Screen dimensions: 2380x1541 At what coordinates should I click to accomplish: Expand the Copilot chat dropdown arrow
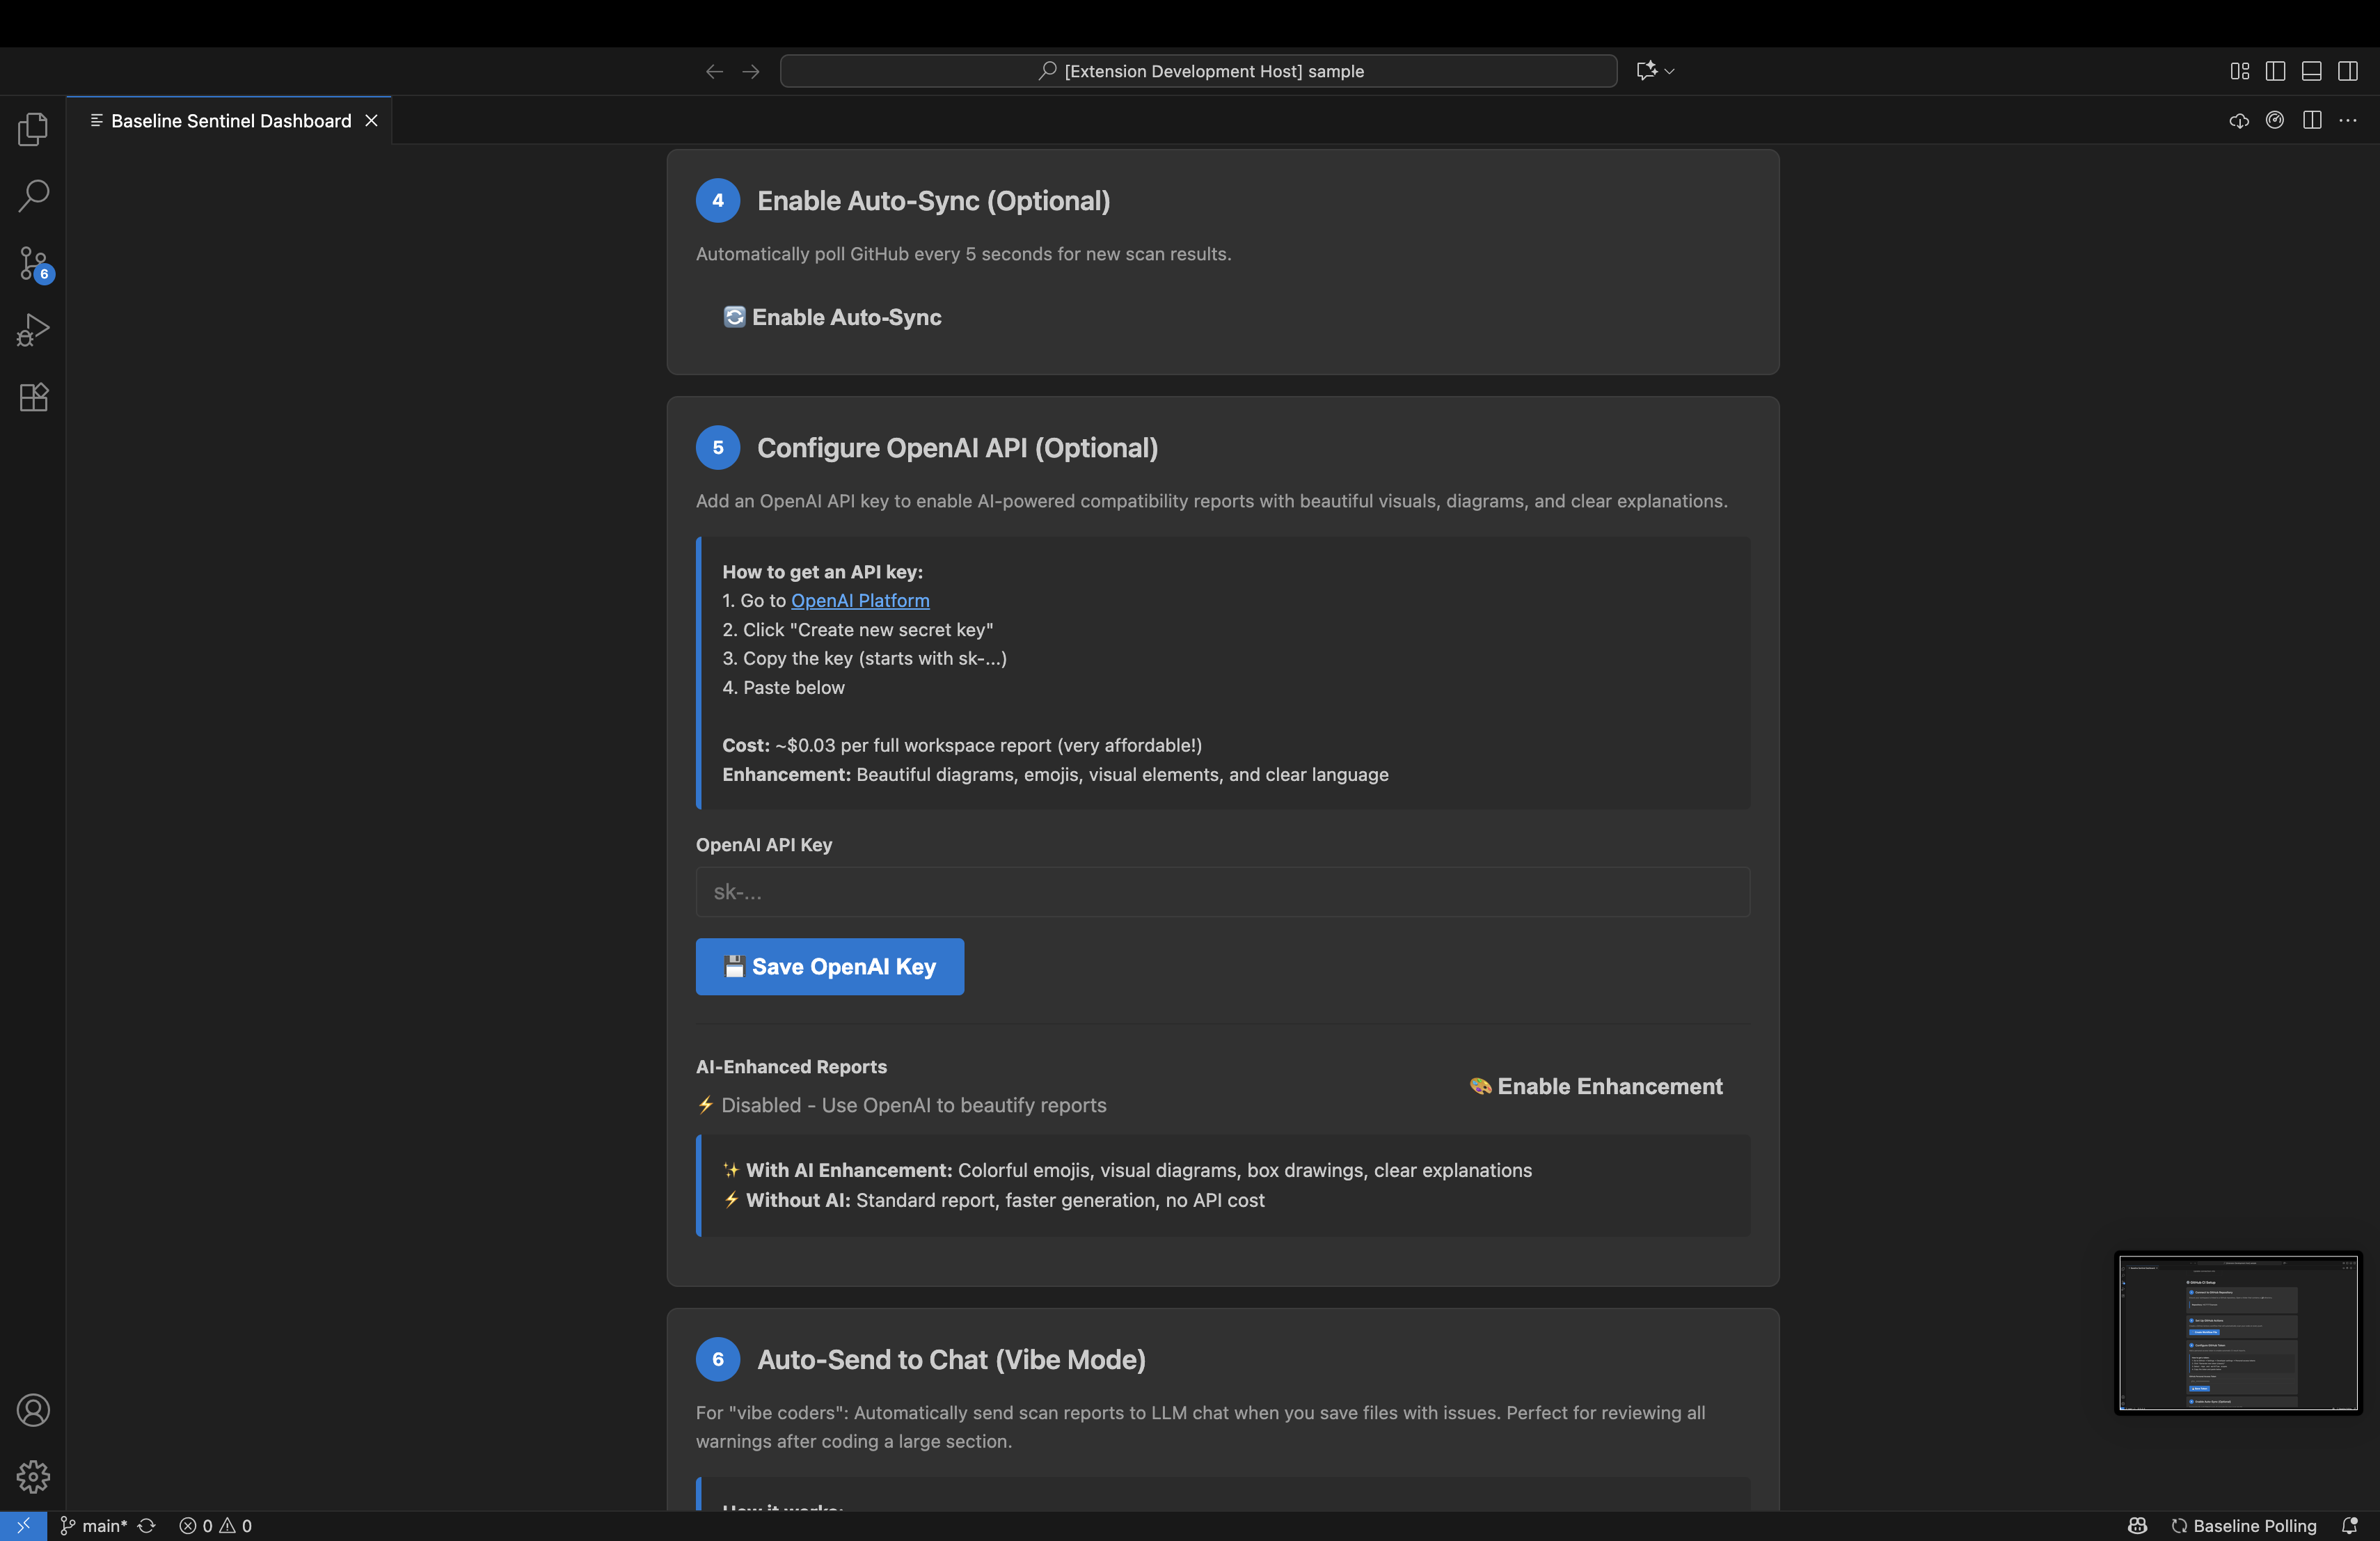tap(1670, 71)
